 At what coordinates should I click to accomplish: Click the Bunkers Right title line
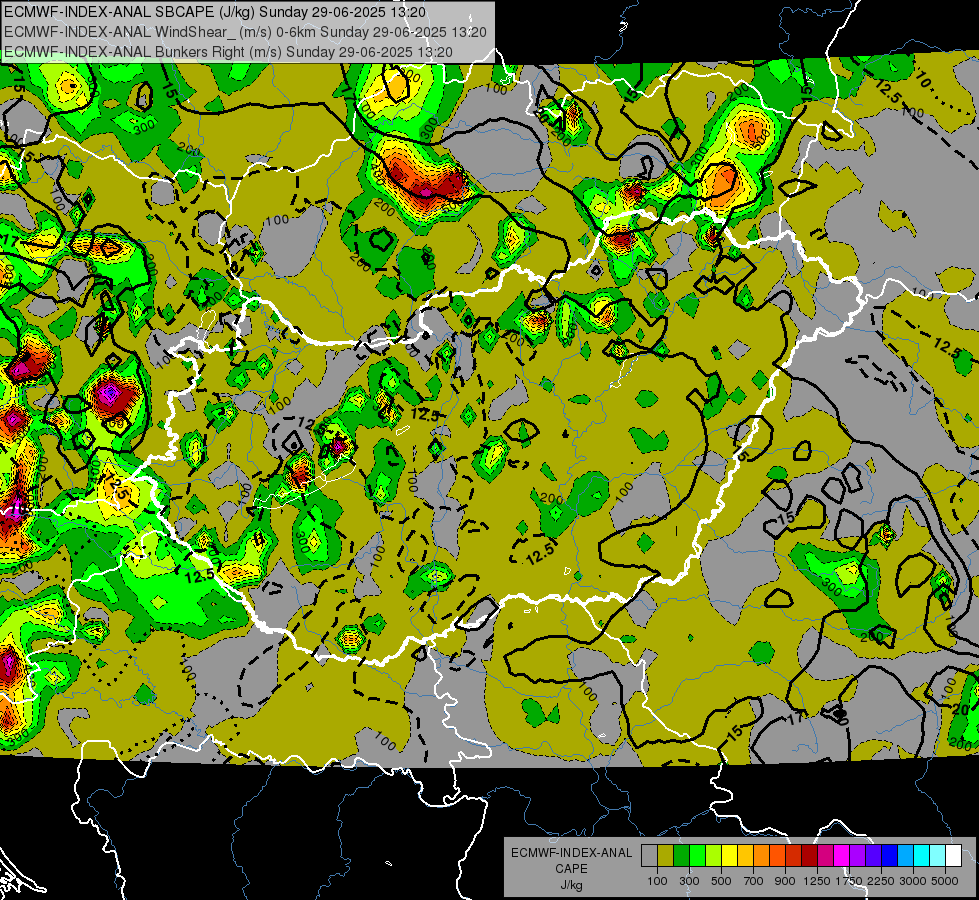point(228,52)
